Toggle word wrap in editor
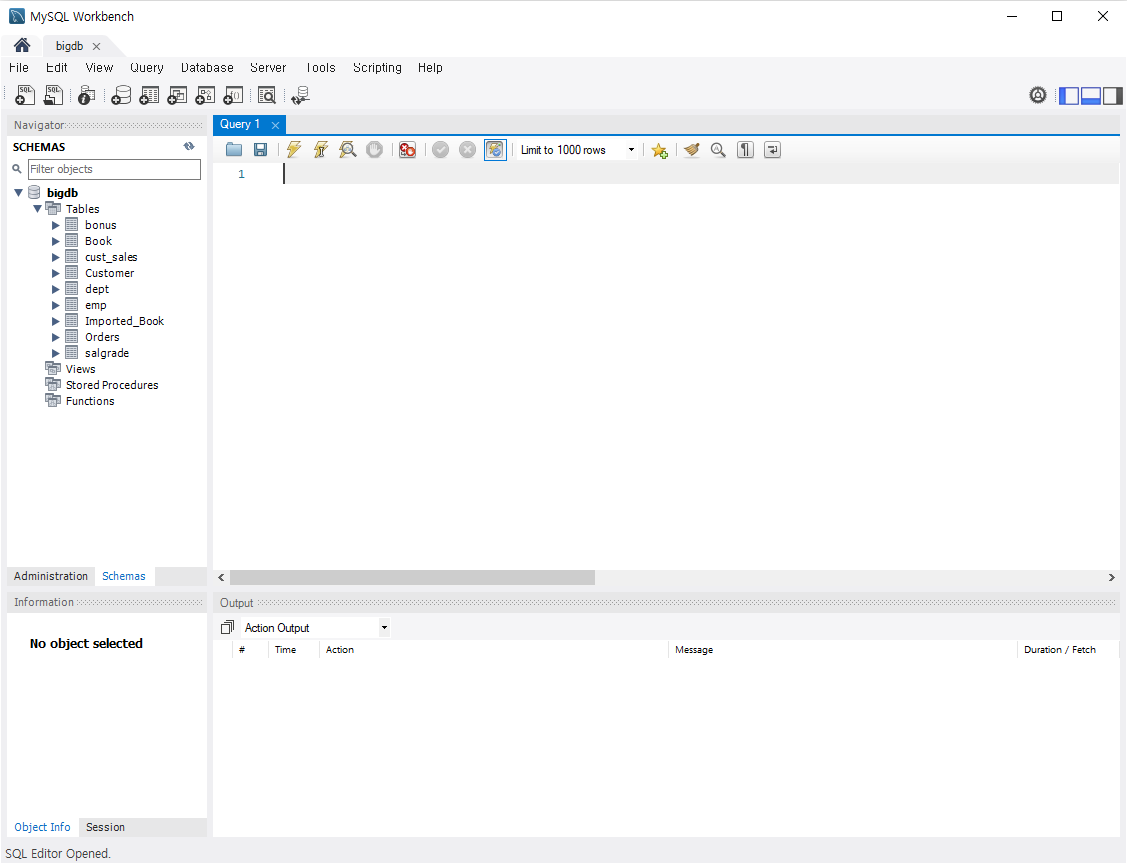 pyautogui.click(x=772, y=149)
